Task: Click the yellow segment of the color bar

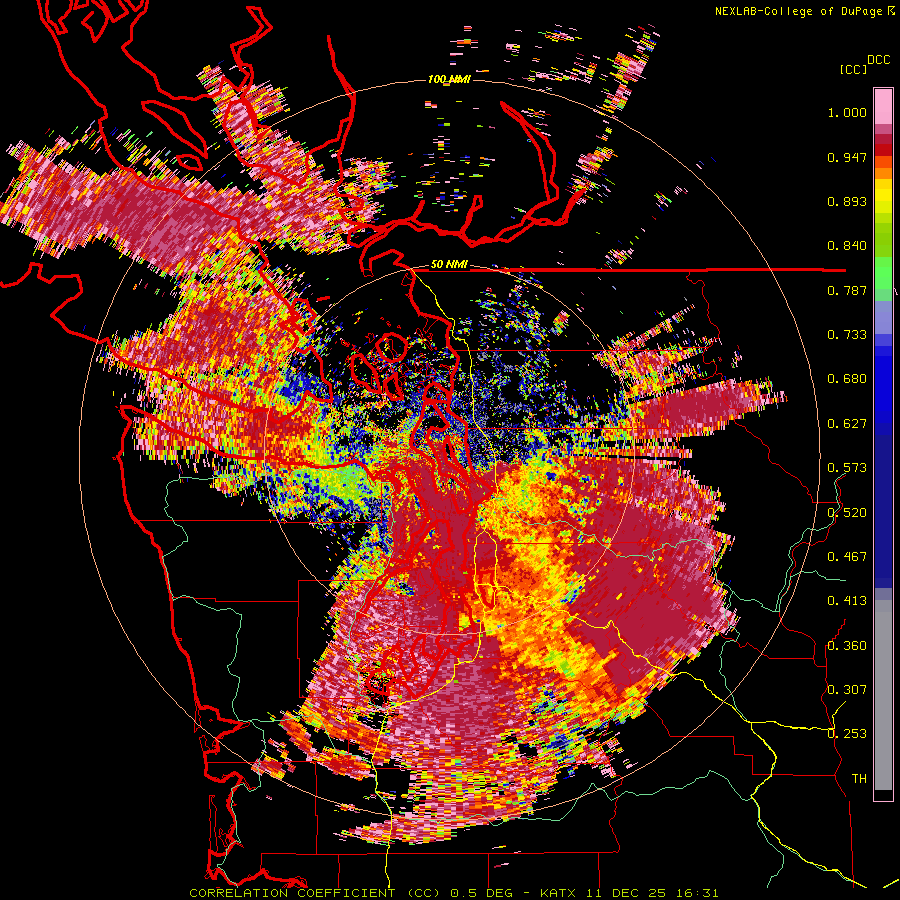Action: (883, 196)
